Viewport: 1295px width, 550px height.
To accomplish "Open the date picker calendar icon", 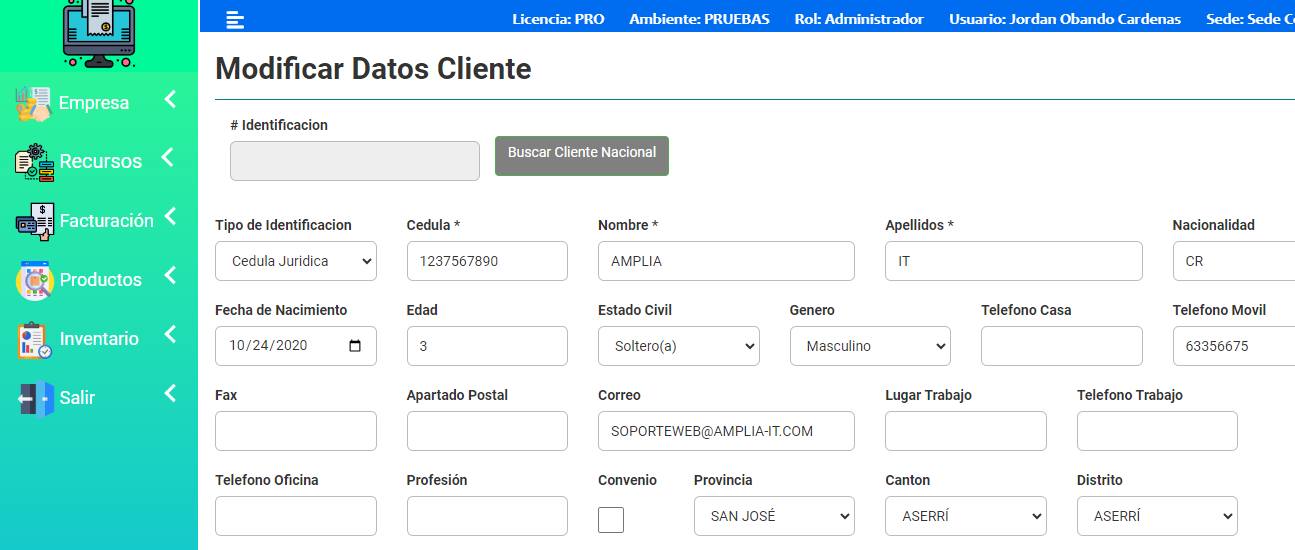I will pos(355,346).
